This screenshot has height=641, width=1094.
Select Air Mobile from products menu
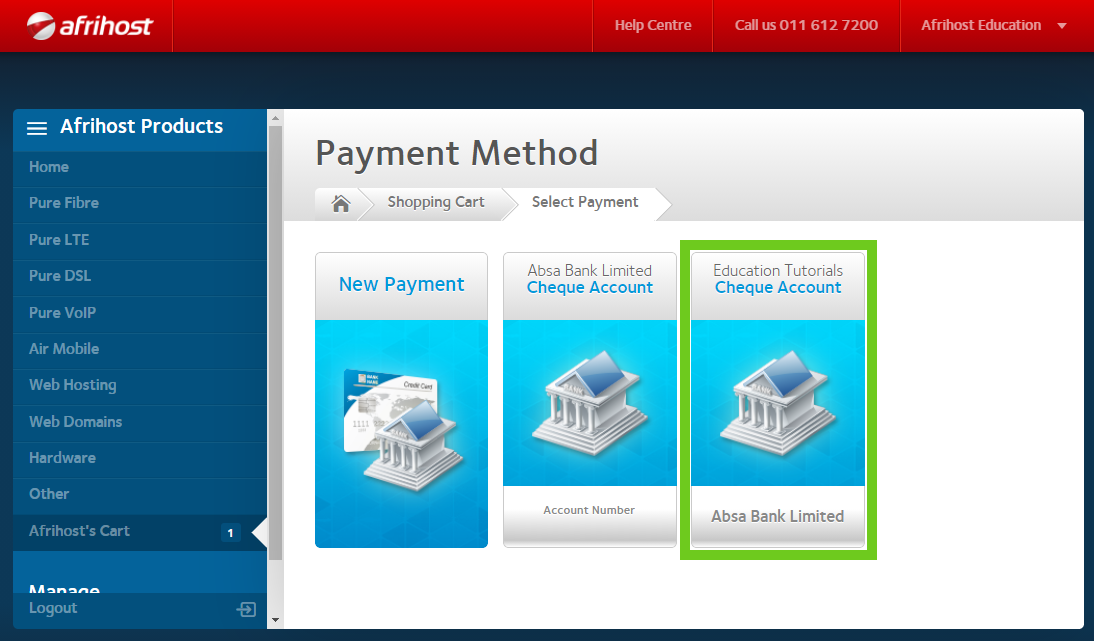point(64,349)
